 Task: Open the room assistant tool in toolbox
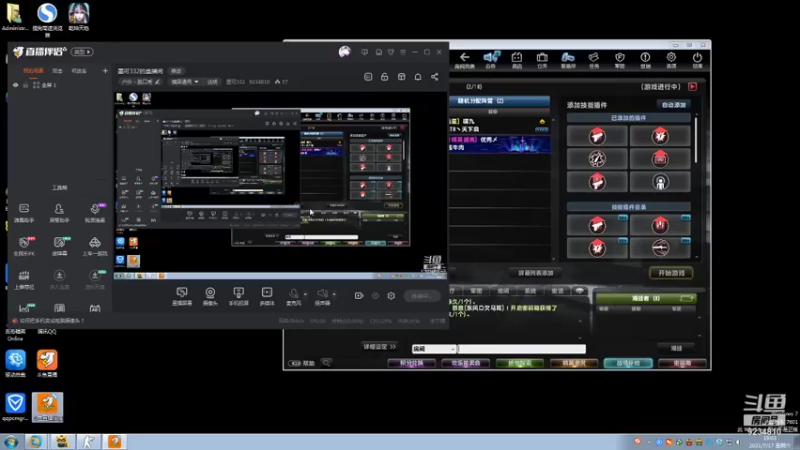coord(59,212)
